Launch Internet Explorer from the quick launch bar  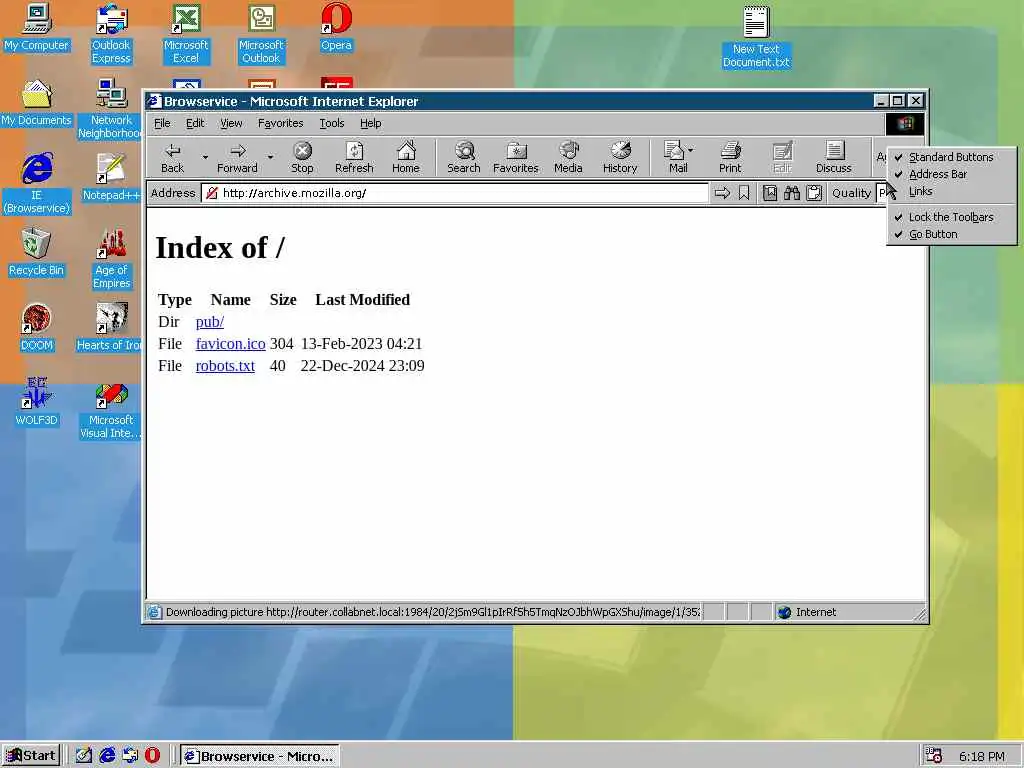pyautogui.click(x=107, y=756)
